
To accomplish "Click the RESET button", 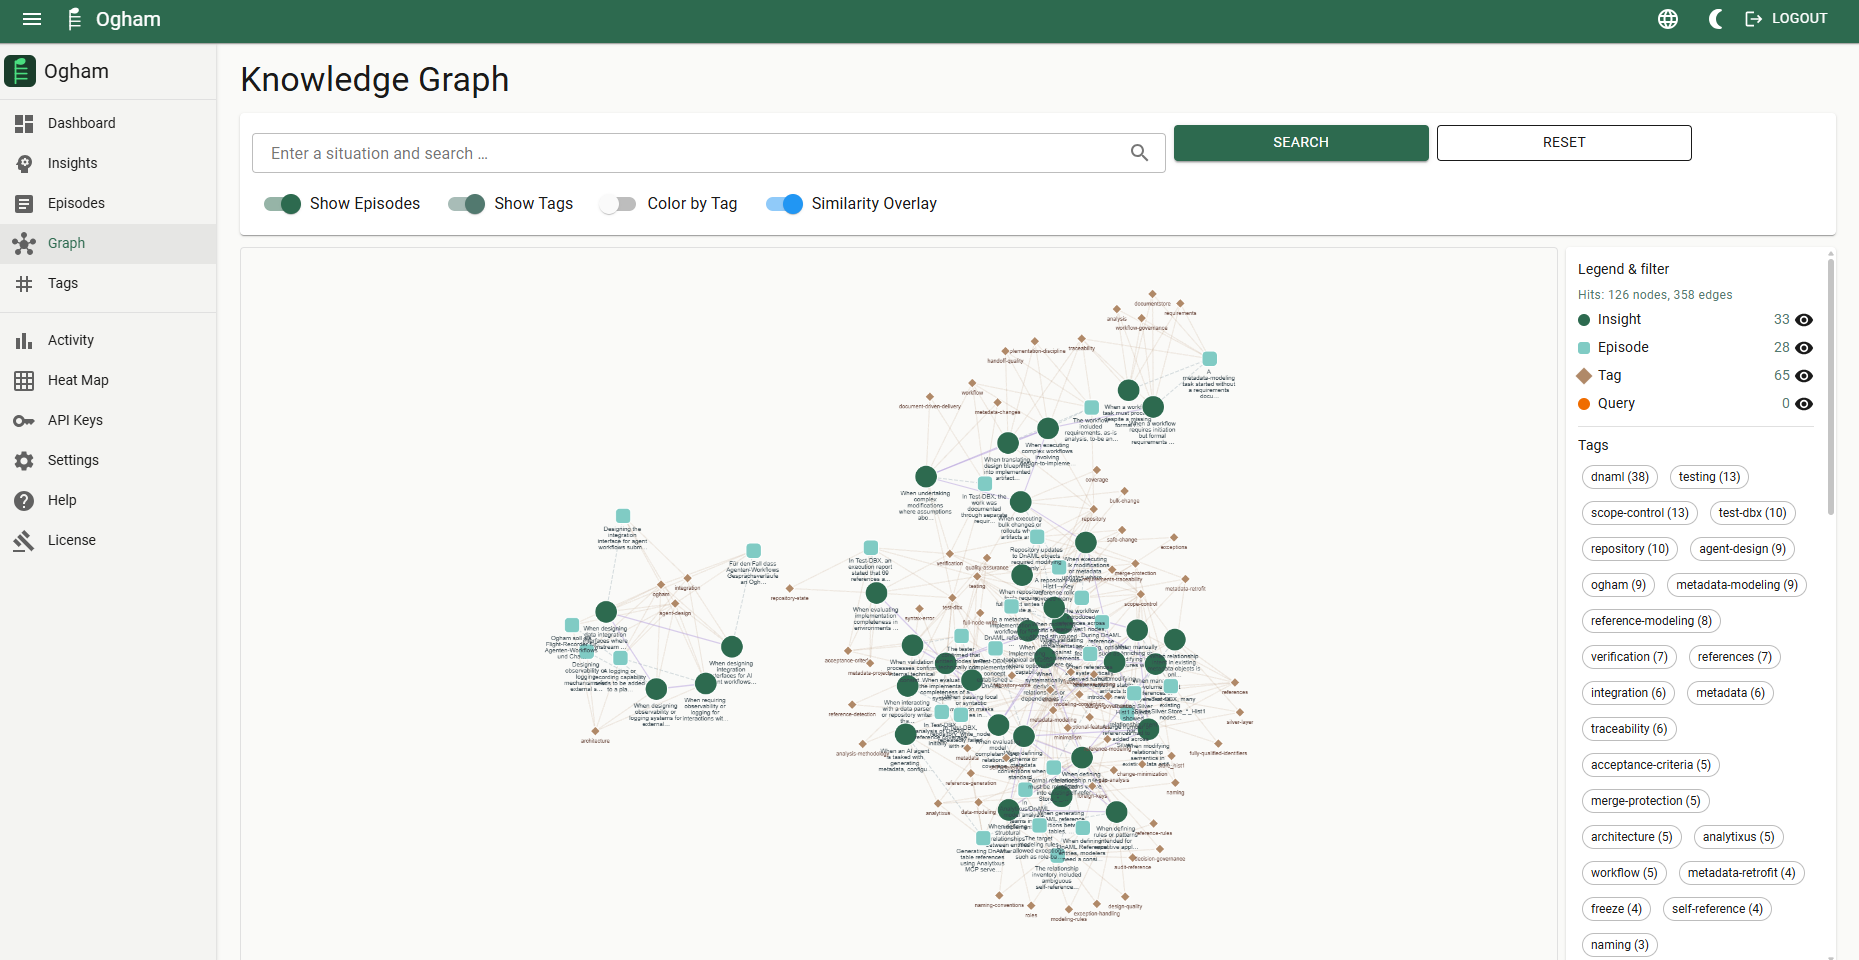I will point(1564,142).
